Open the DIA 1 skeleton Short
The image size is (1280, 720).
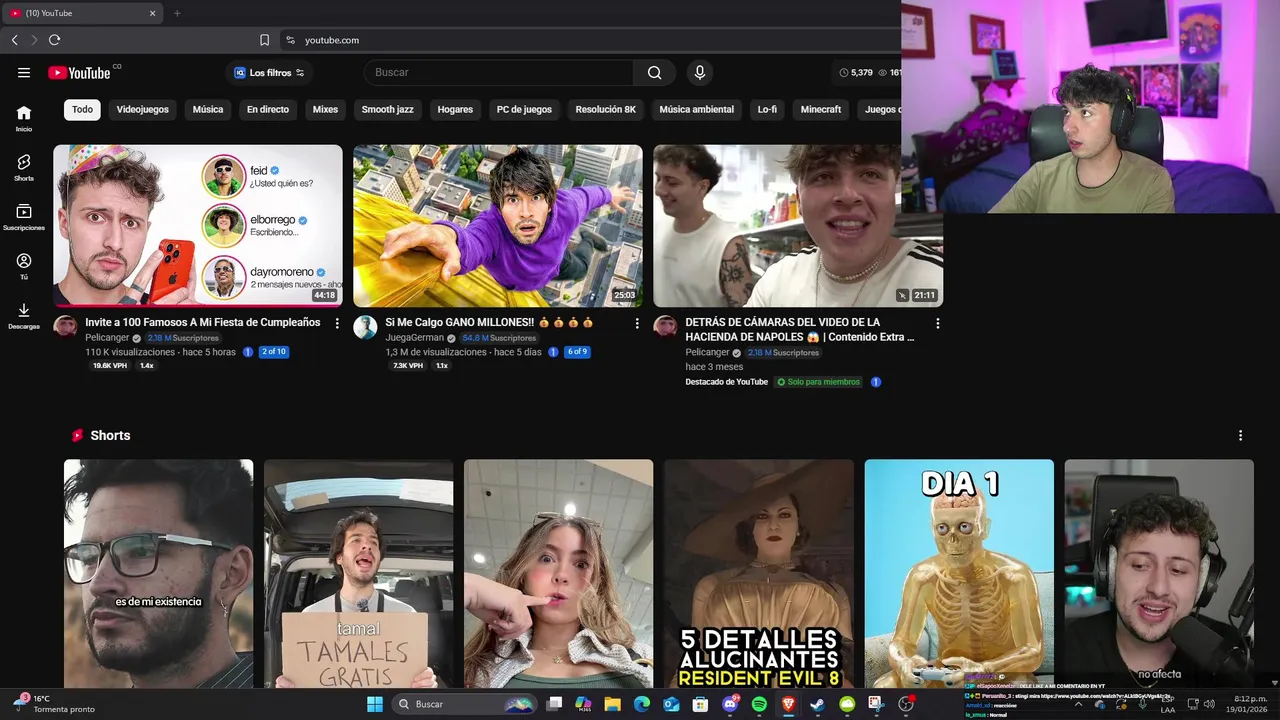(x=959, y=573)
